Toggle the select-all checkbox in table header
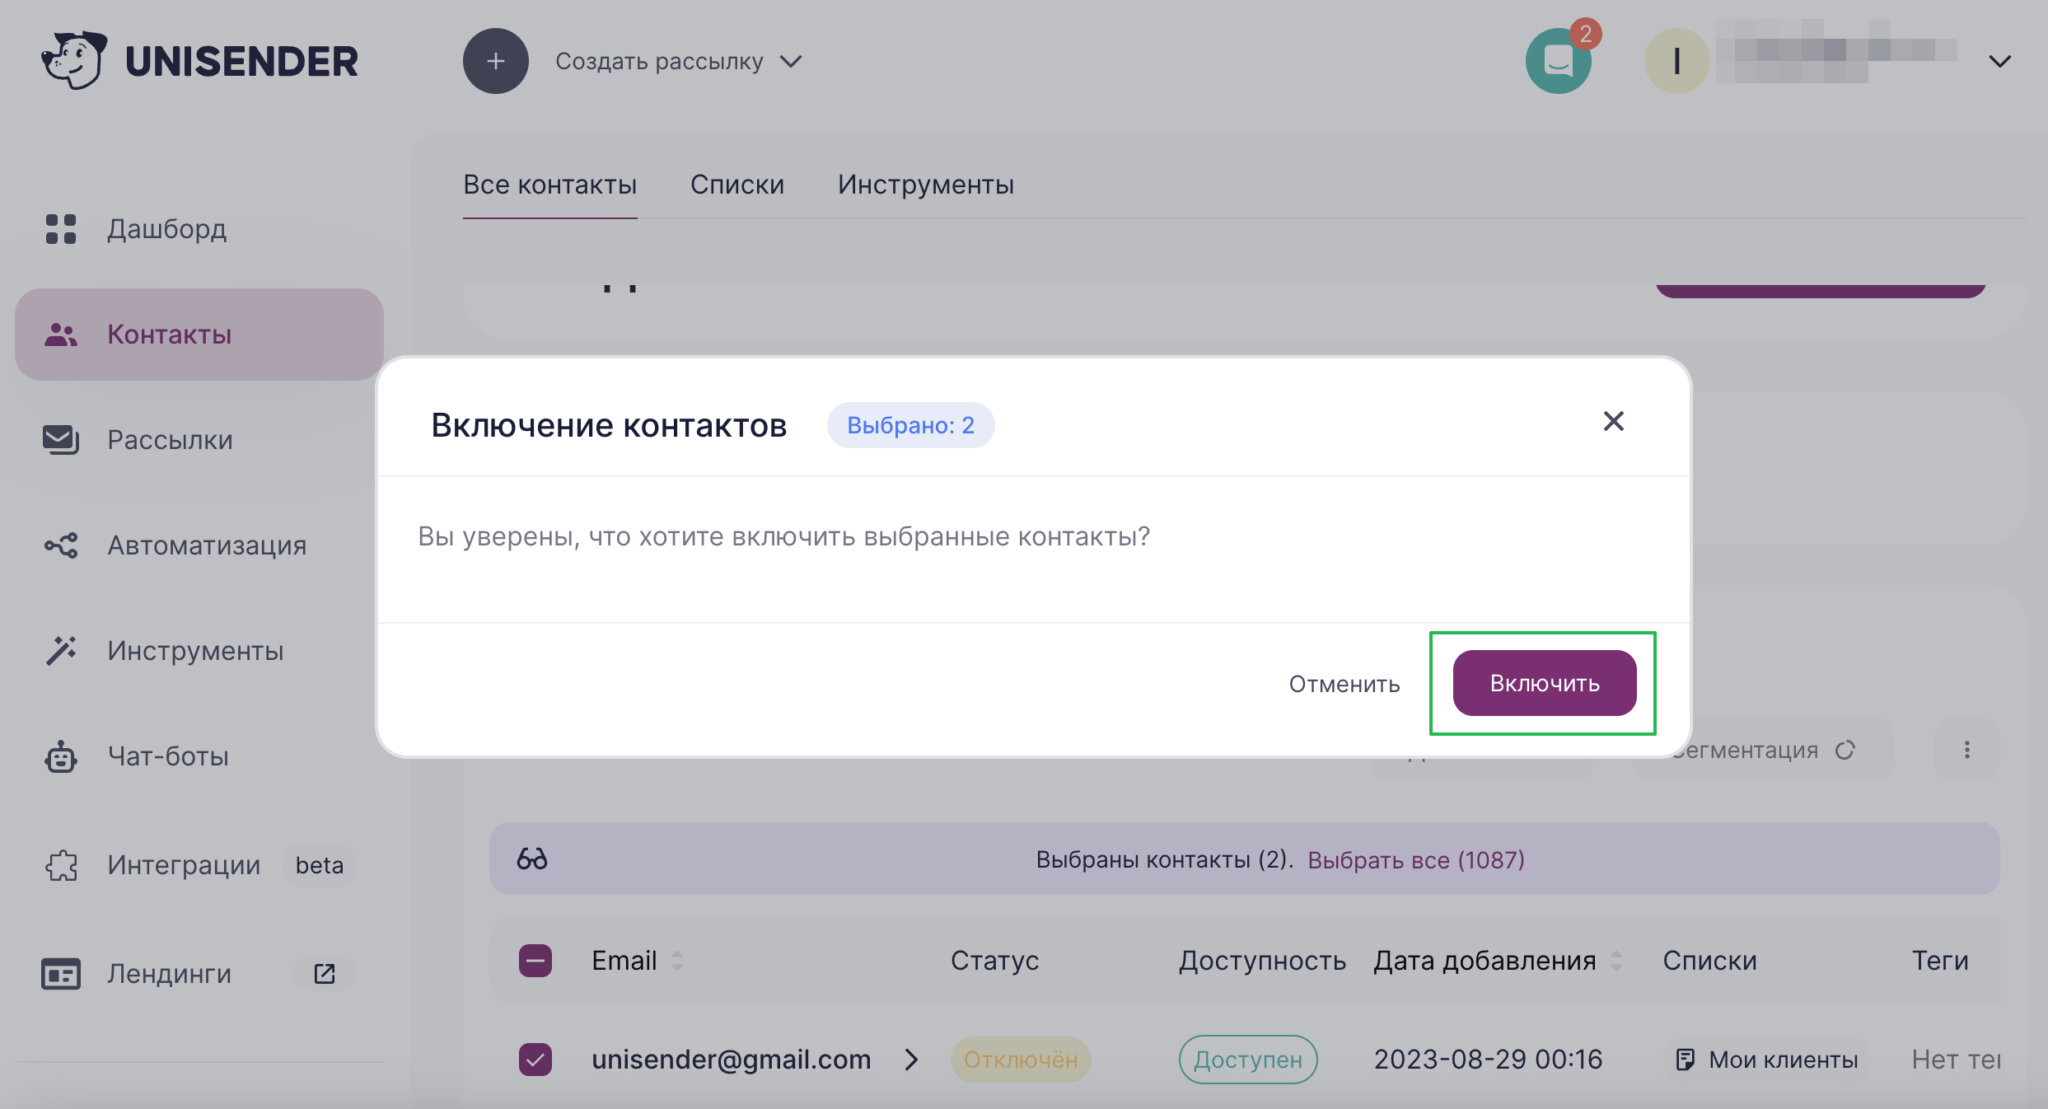This screenshot has width=2048, height=1109. [x=535, y=961]
